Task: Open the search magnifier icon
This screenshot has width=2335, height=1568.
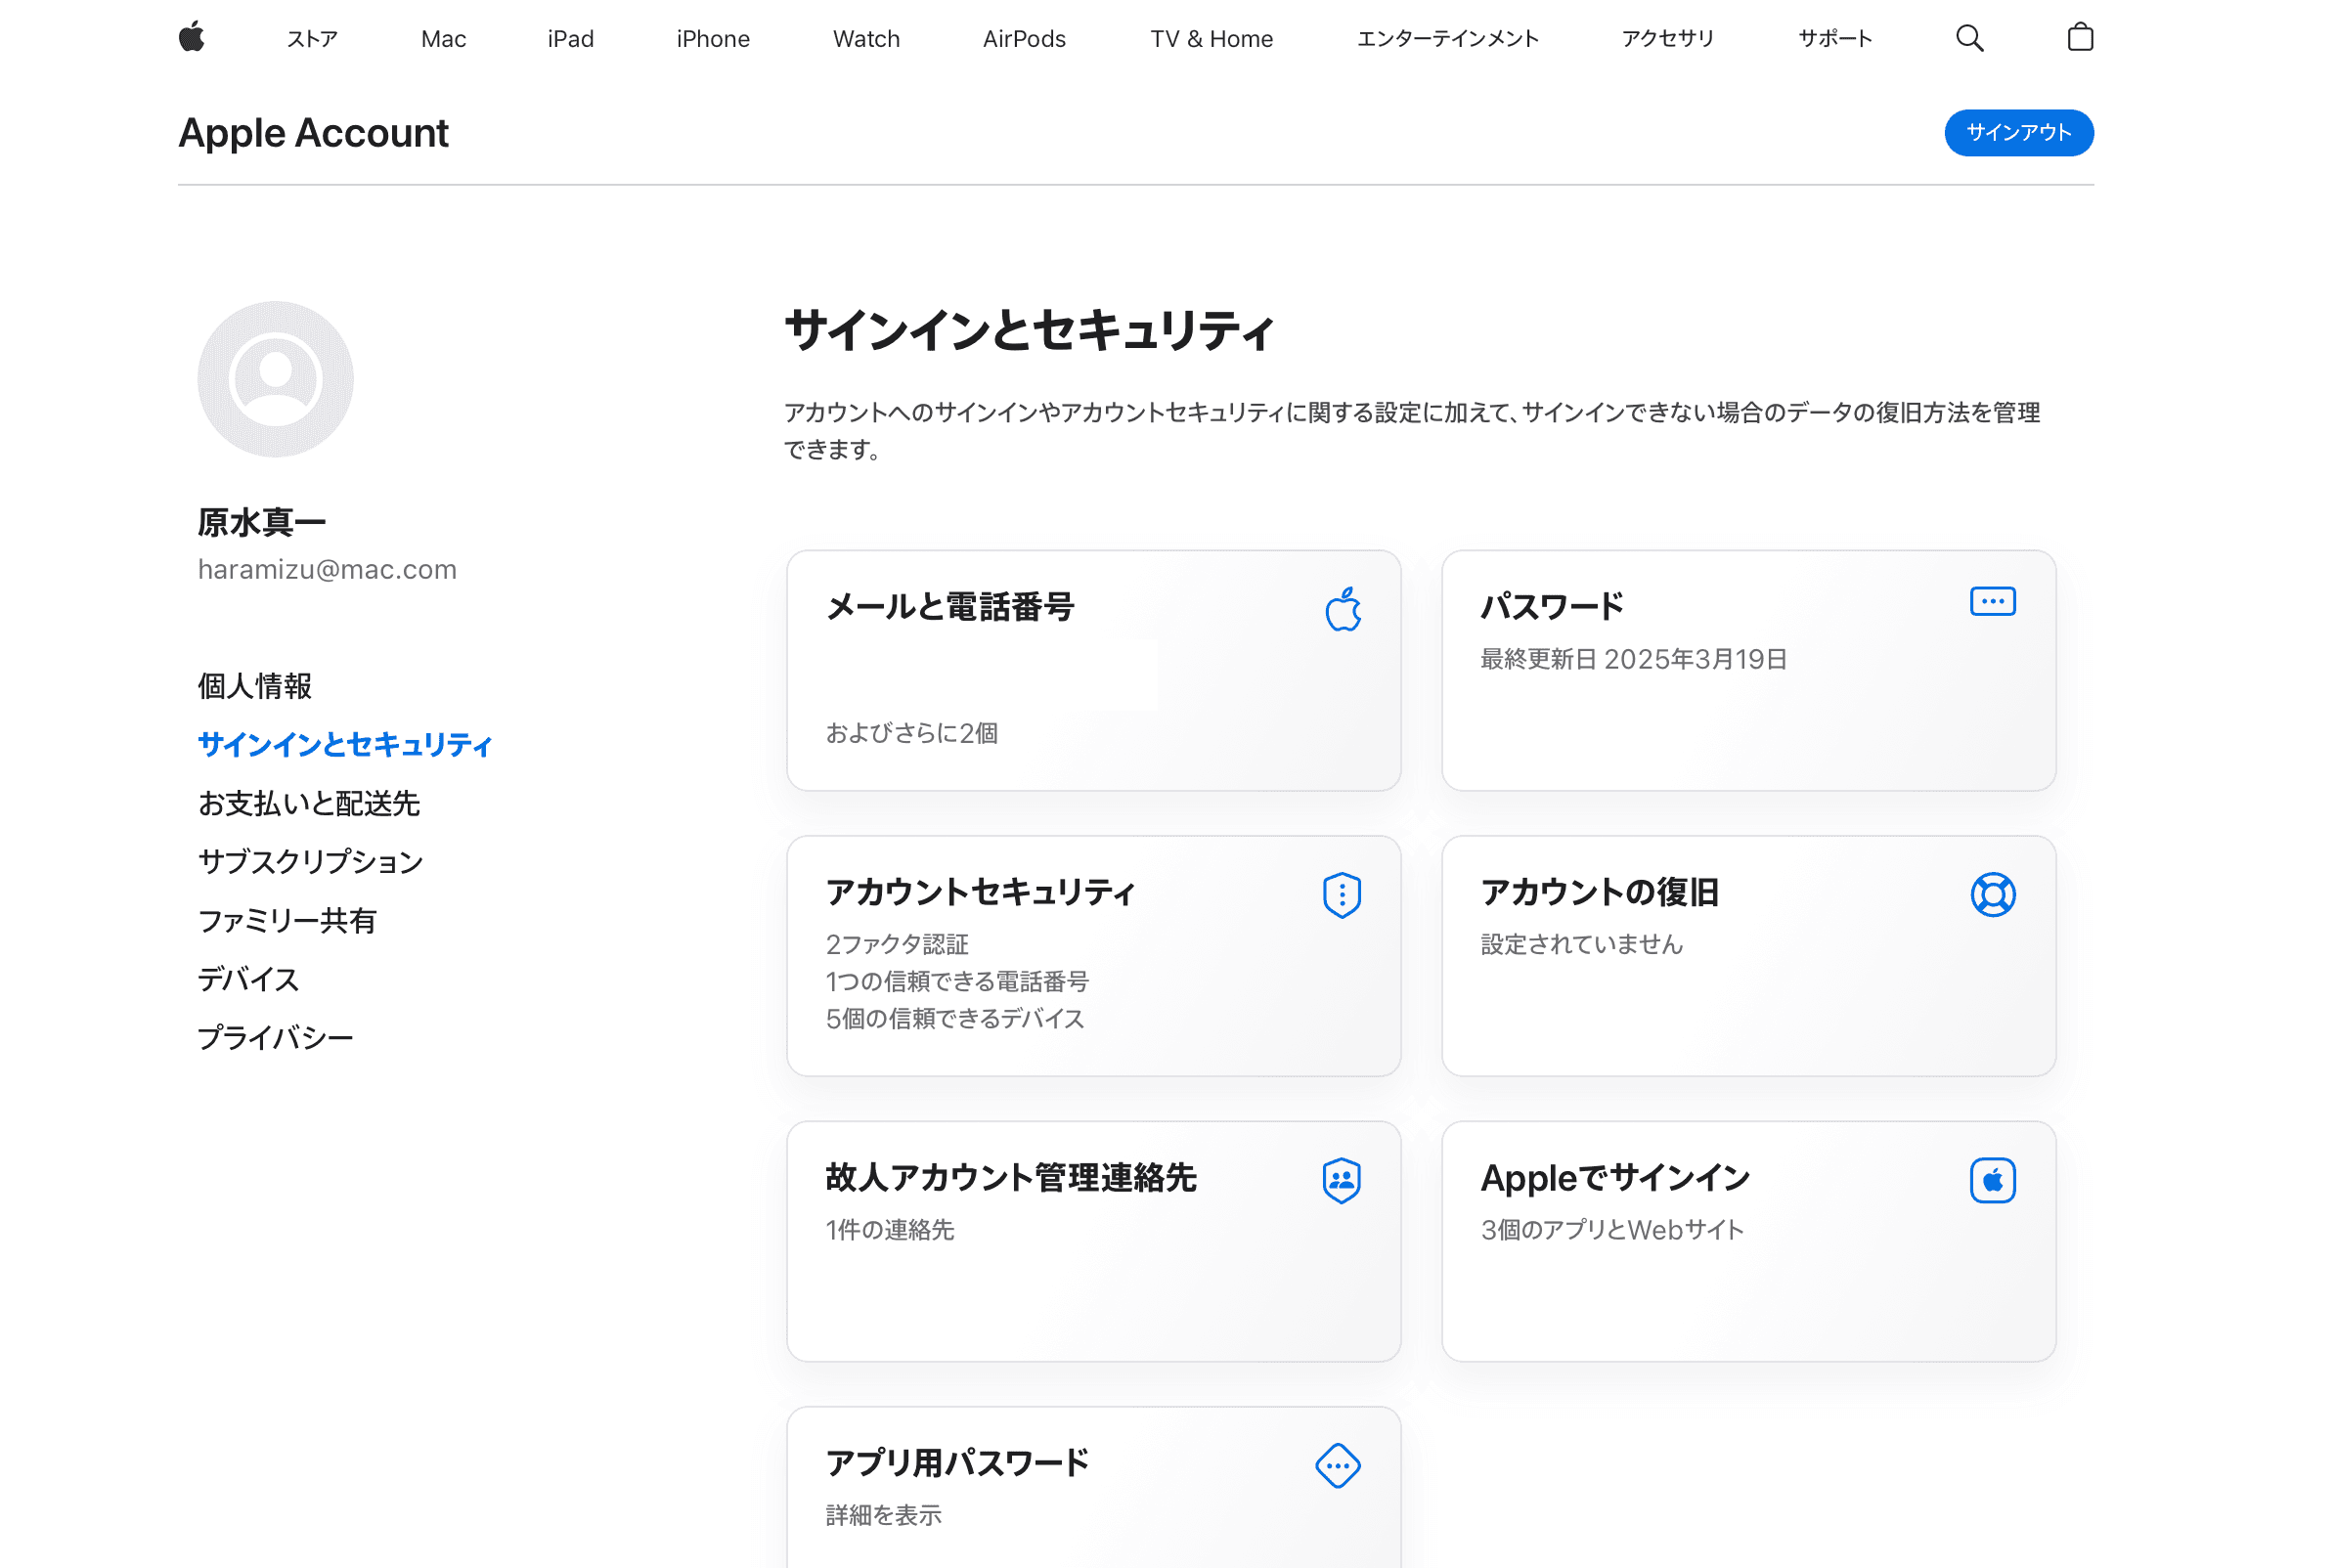Action: pos(1968,38)
